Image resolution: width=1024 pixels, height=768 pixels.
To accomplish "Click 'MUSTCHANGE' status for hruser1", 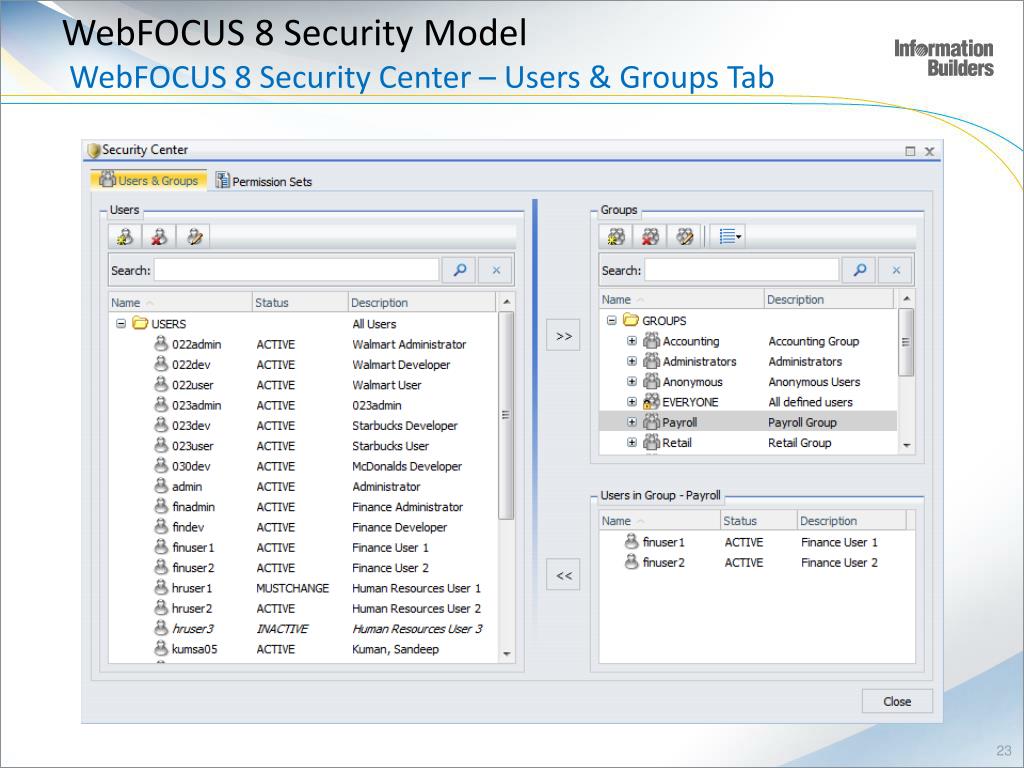I will (x=293, y=588).
